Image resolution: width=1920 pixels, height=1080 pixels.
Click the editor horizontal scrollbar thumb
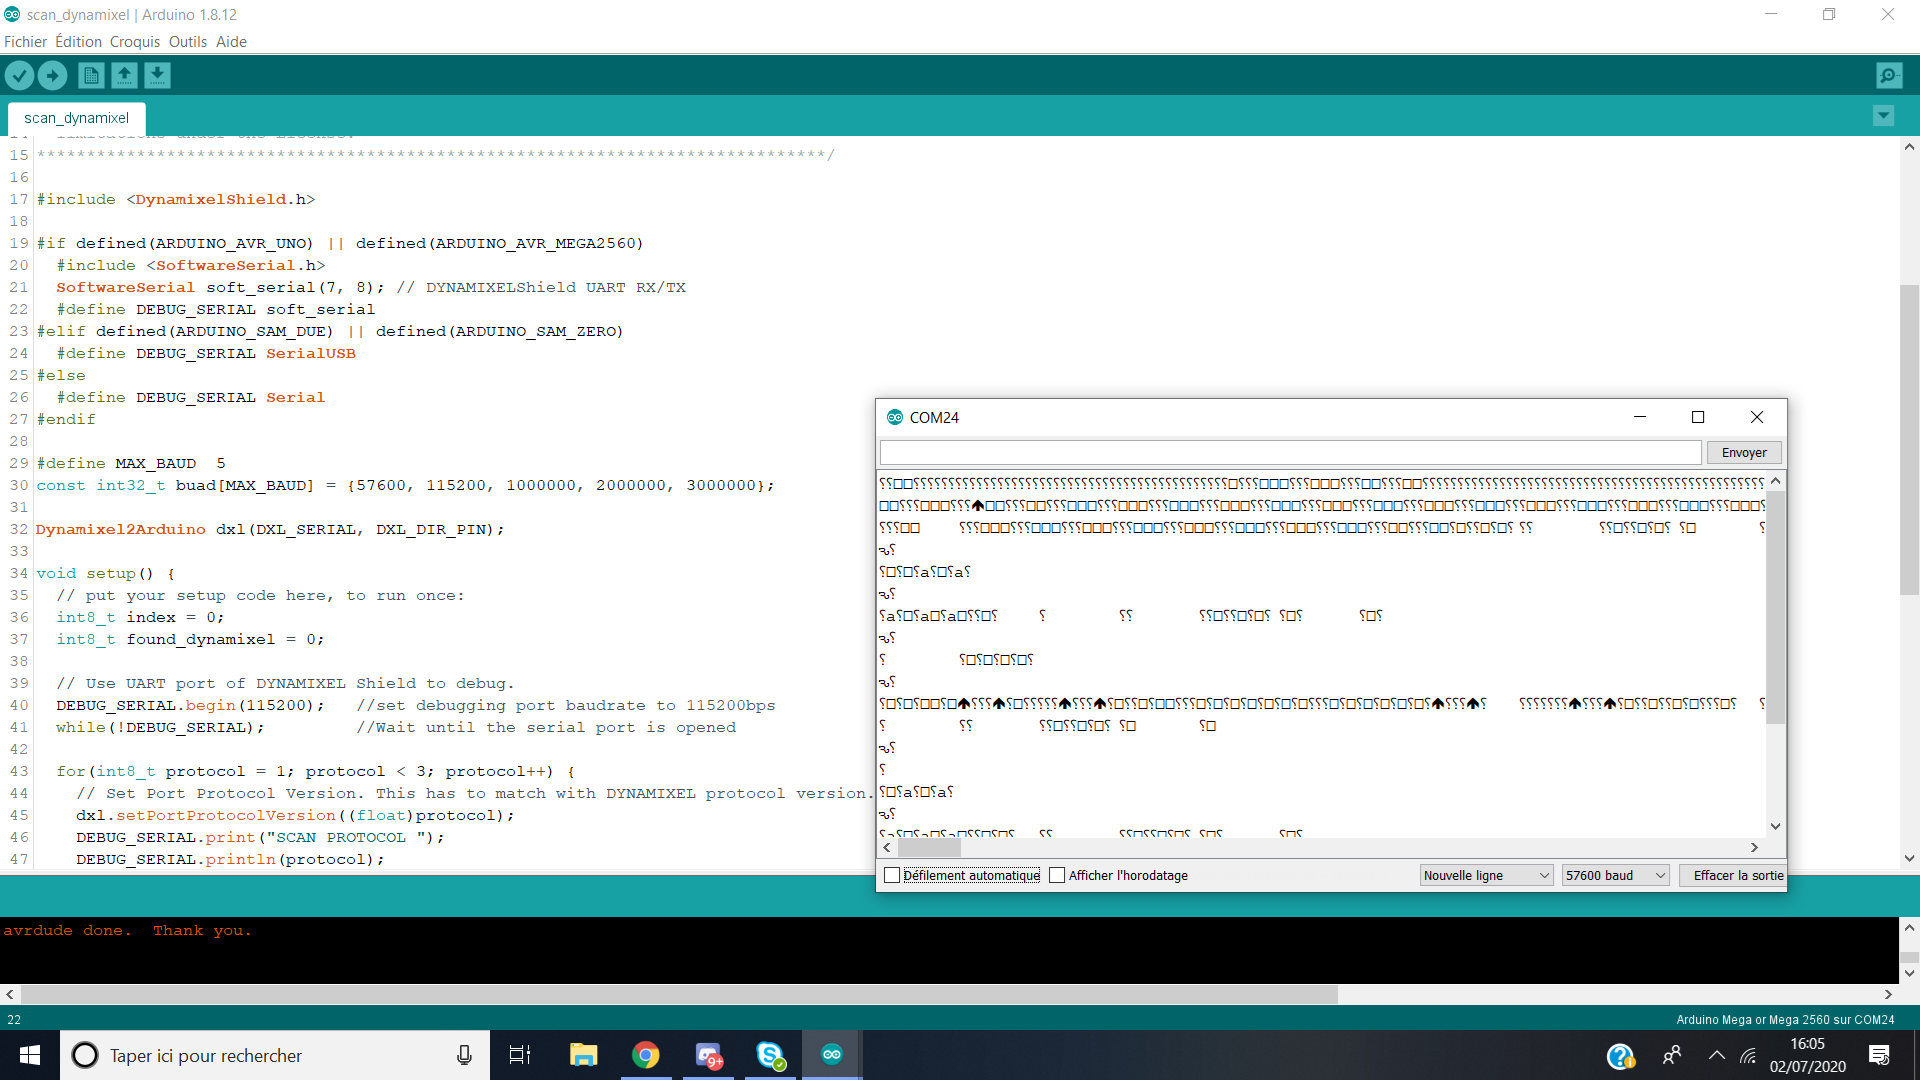coord(679,994)
